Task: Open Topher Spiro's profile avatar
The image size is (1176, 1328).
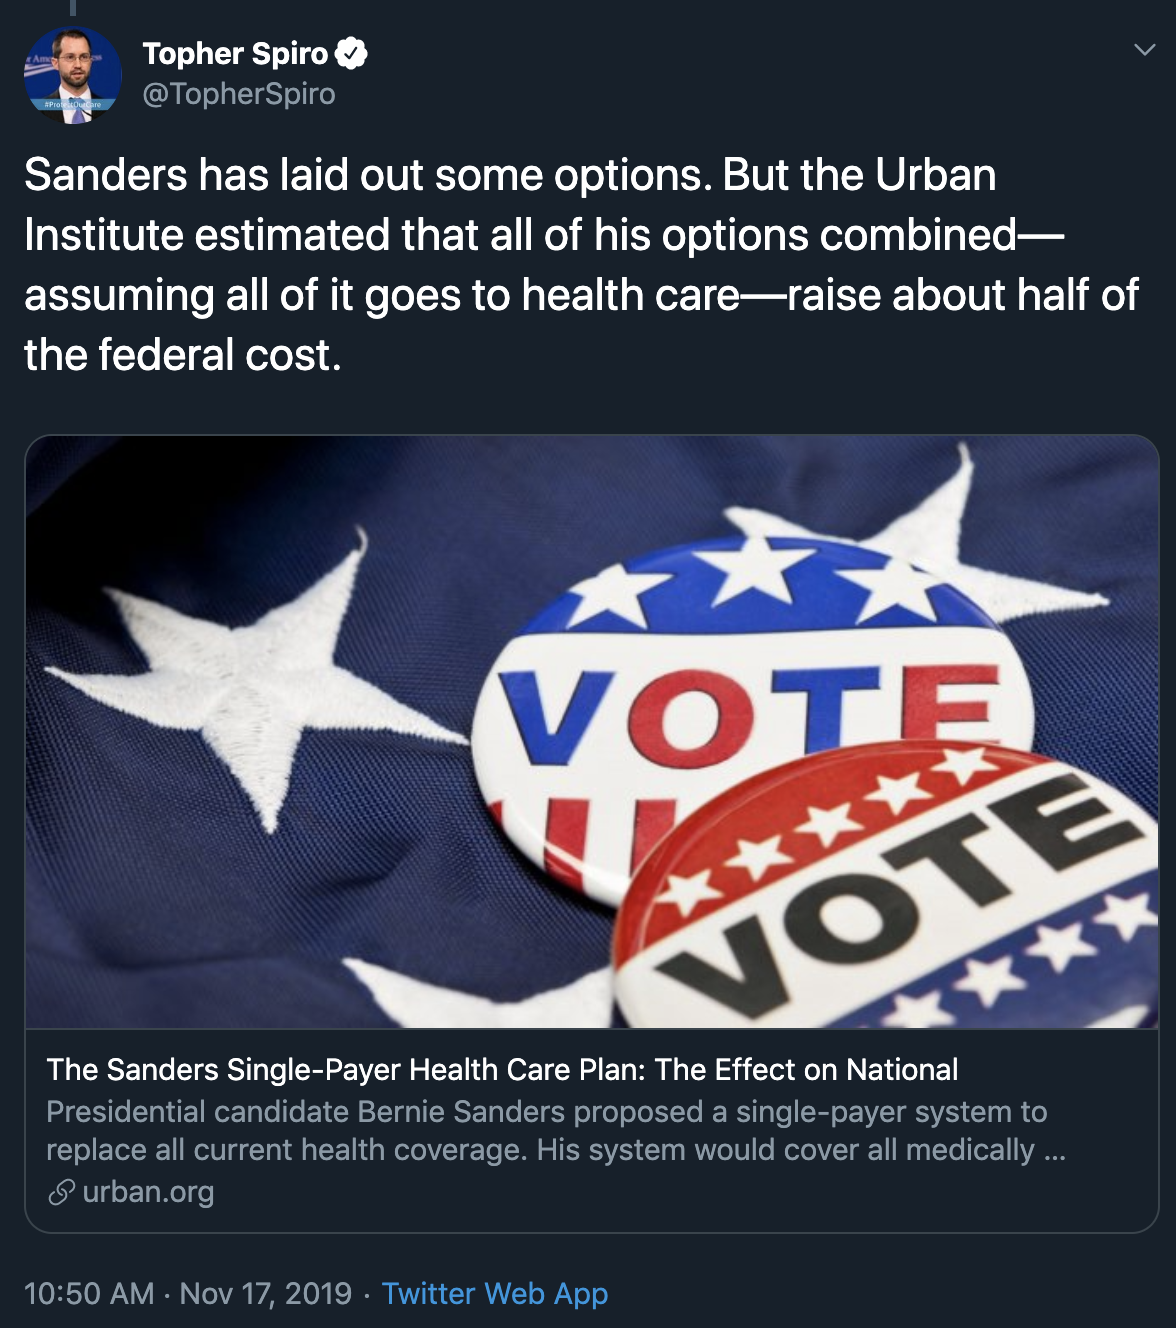Action: pos(73,75)
